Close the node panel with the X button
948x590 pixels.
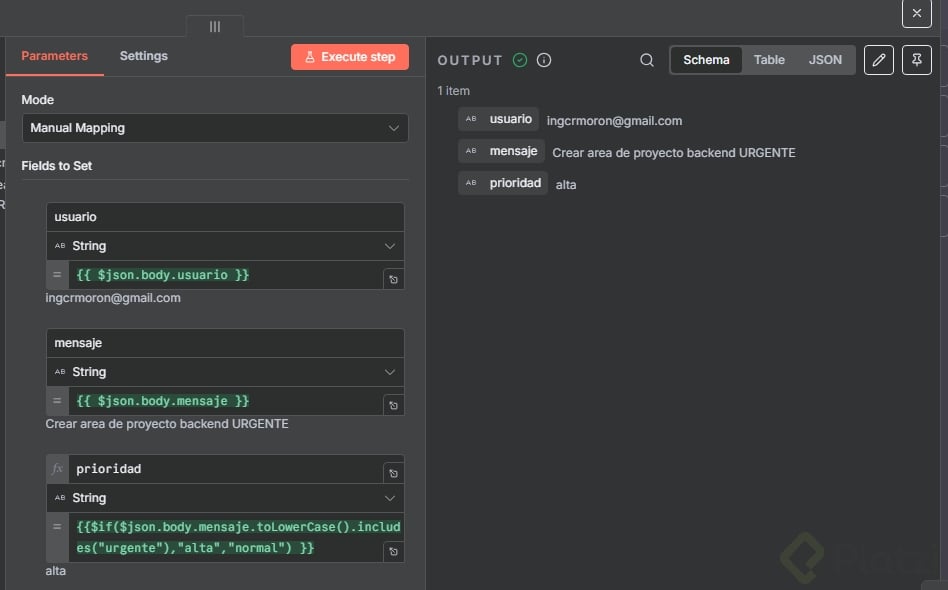917,13
